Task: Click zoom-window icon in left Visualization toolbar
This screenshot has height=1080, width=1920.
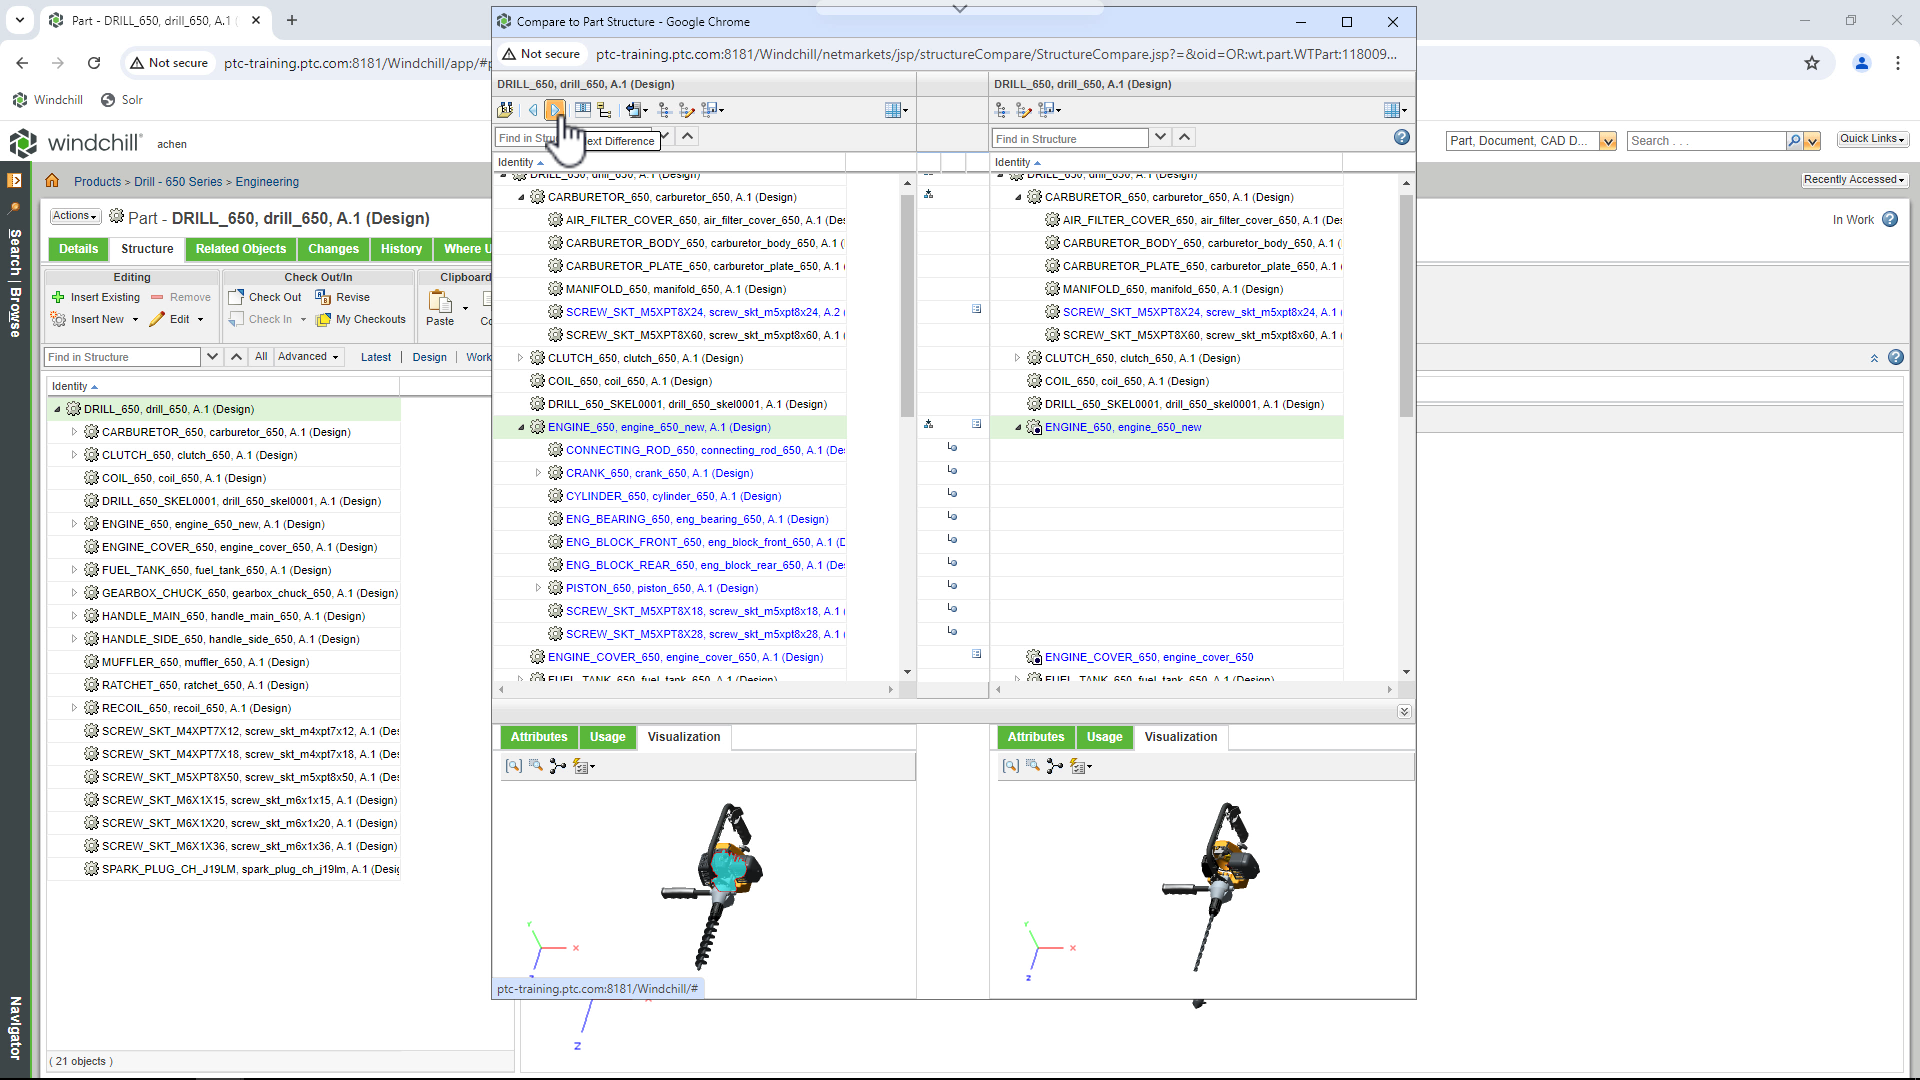Action: [x=536, y=766]
